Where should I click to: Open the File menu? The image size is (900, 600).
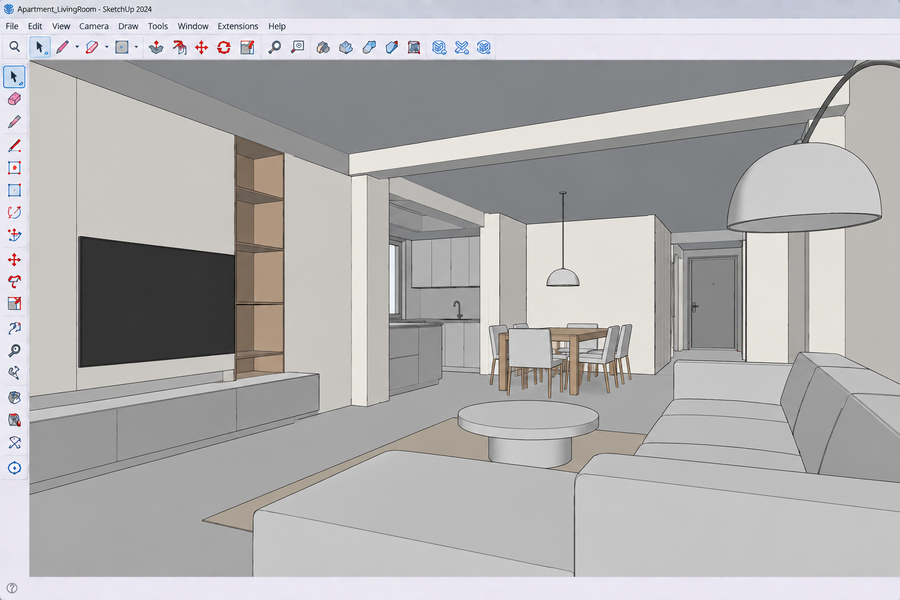pos(11,26)
